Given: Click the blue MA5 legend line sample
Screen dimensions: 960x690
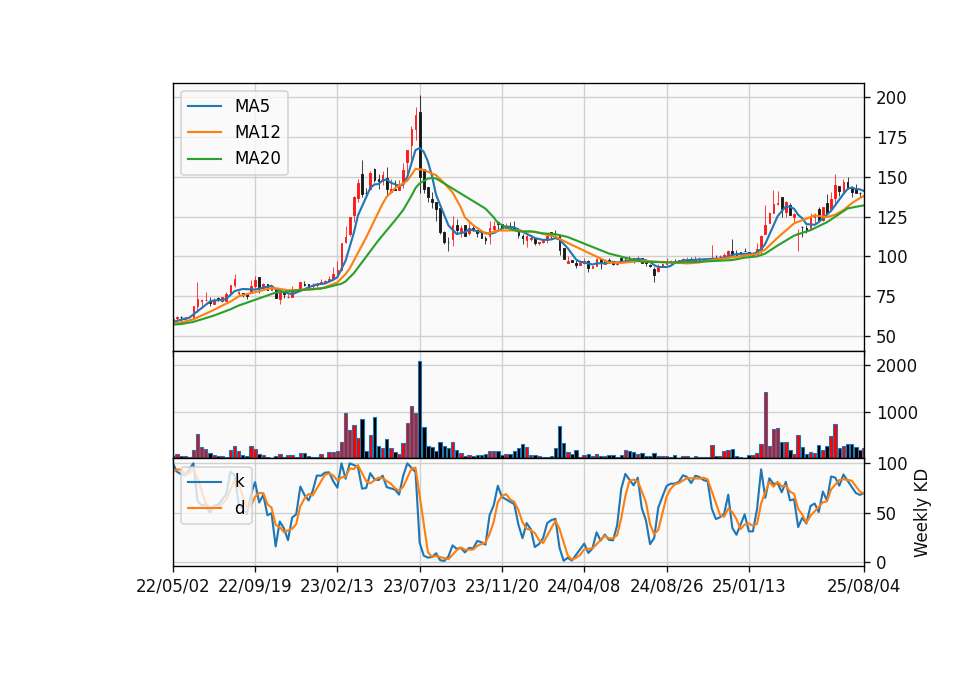Looking at the screenshot, I should click(204, 106).
